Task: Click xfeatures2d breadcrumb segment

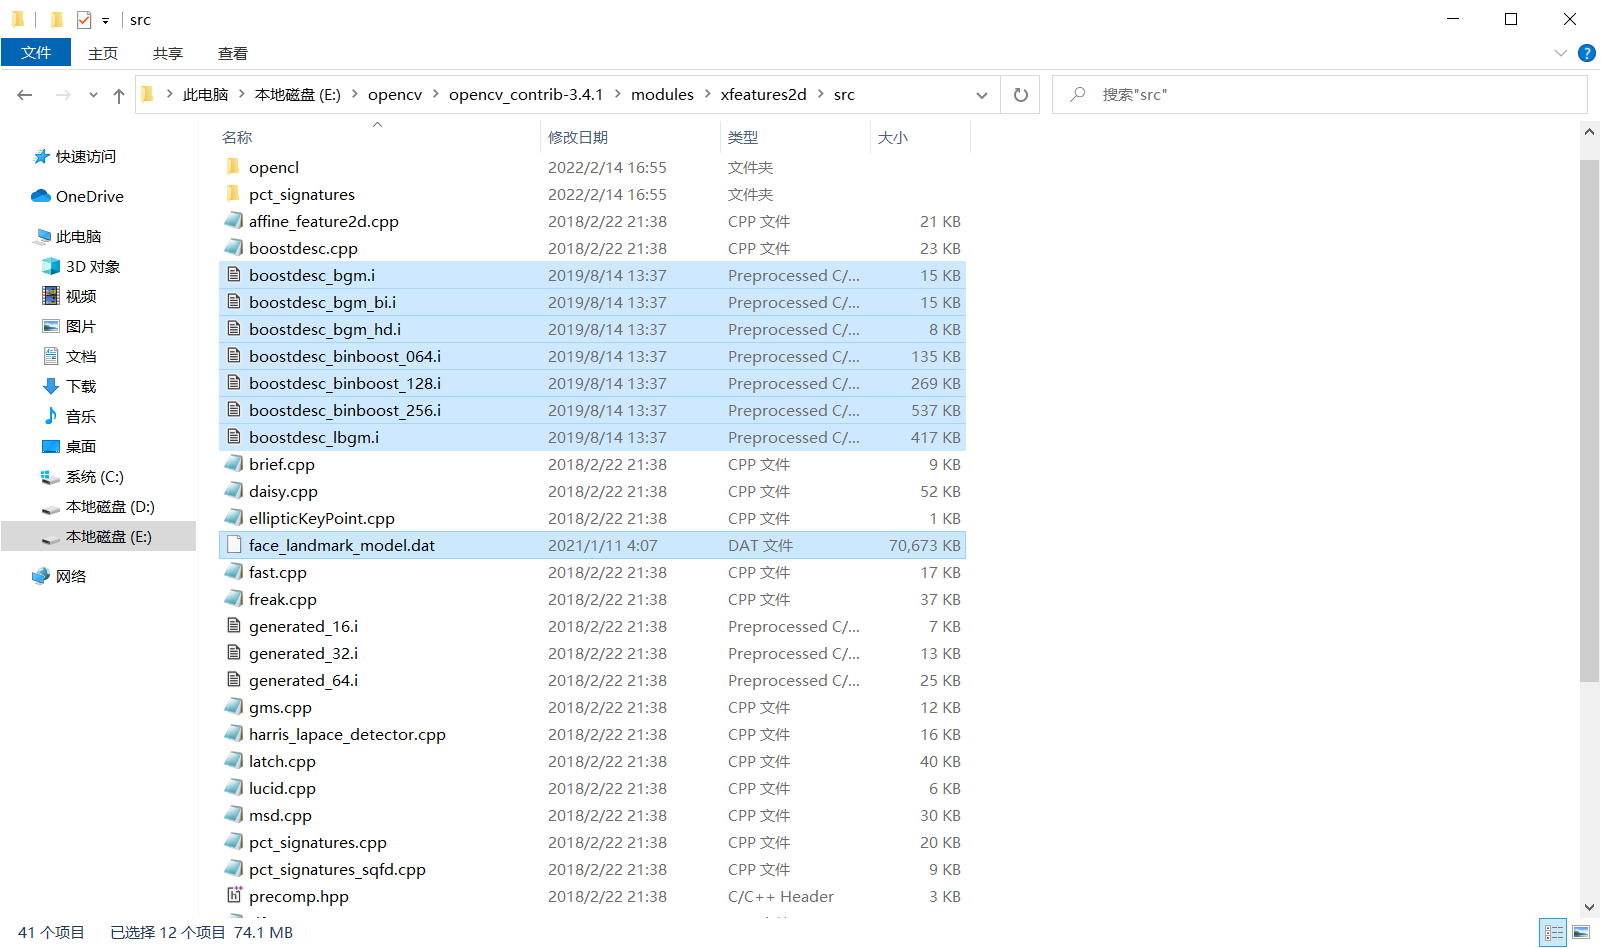Action: coord(763,95)
